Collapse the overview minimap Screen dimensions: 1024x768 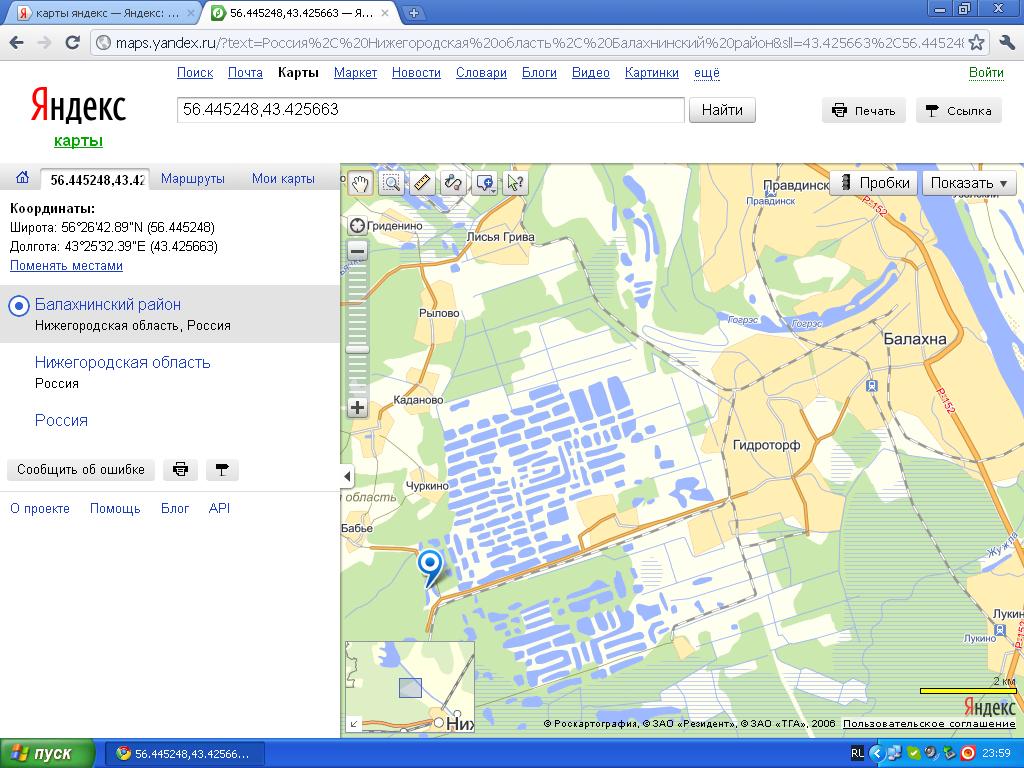click(x=354, y=723)
